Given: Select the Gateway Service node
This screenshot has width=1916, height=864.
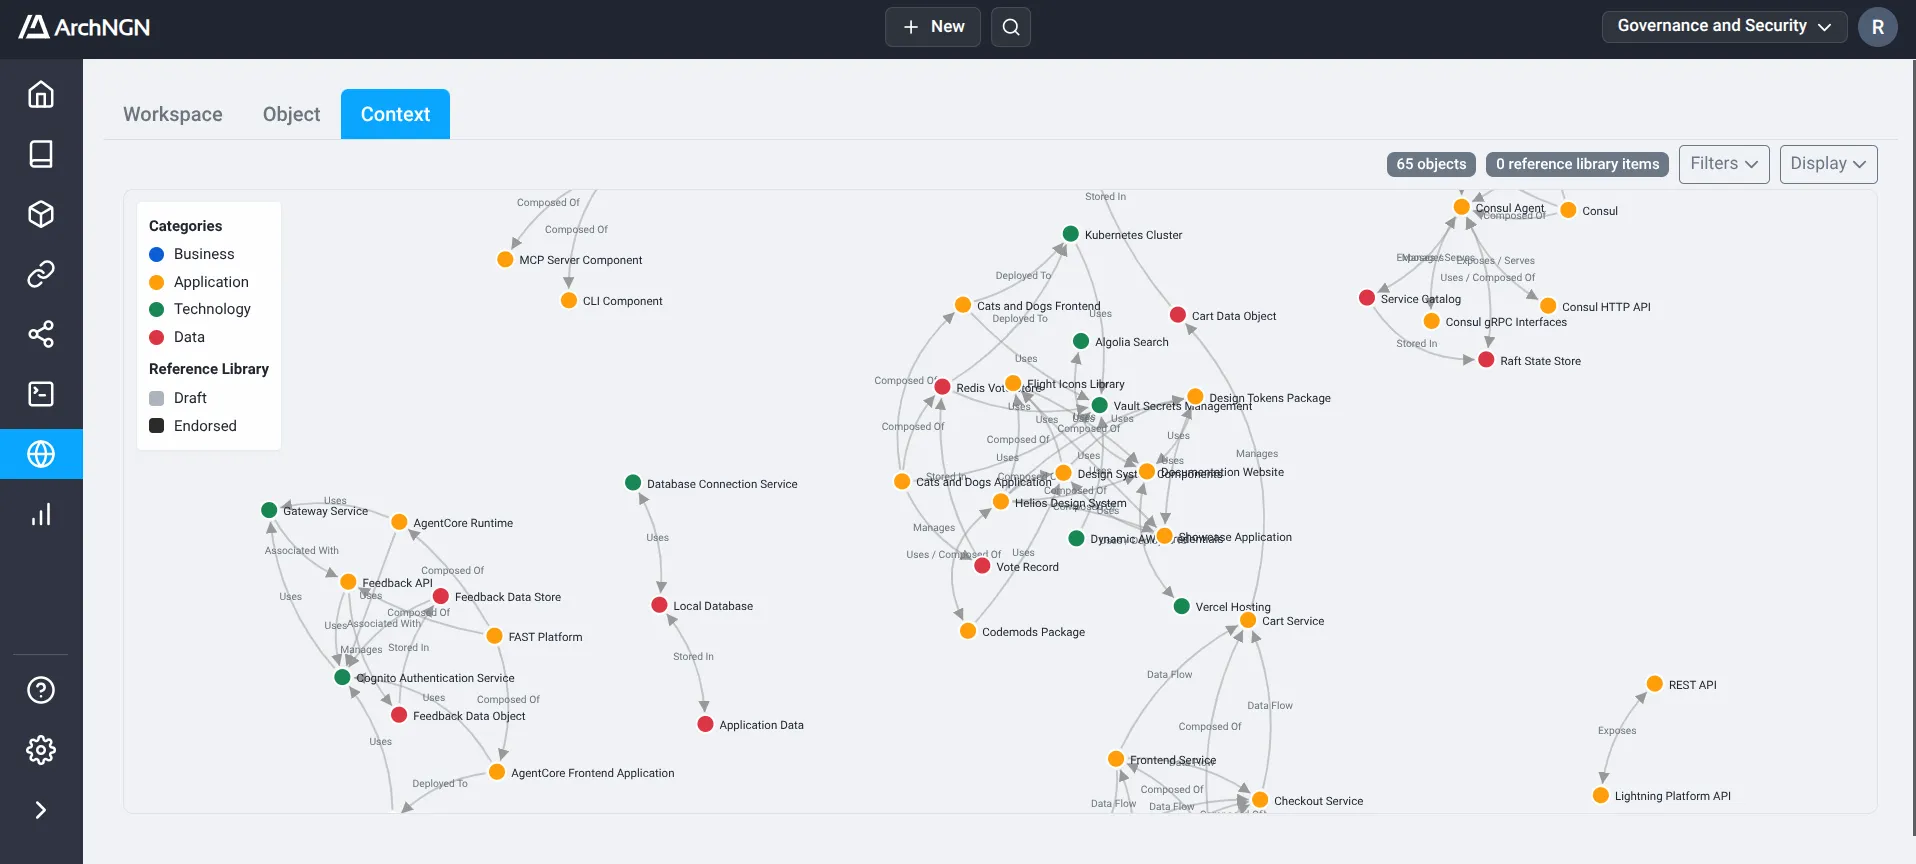Looking at the screenshot, I should pos(269,510).
